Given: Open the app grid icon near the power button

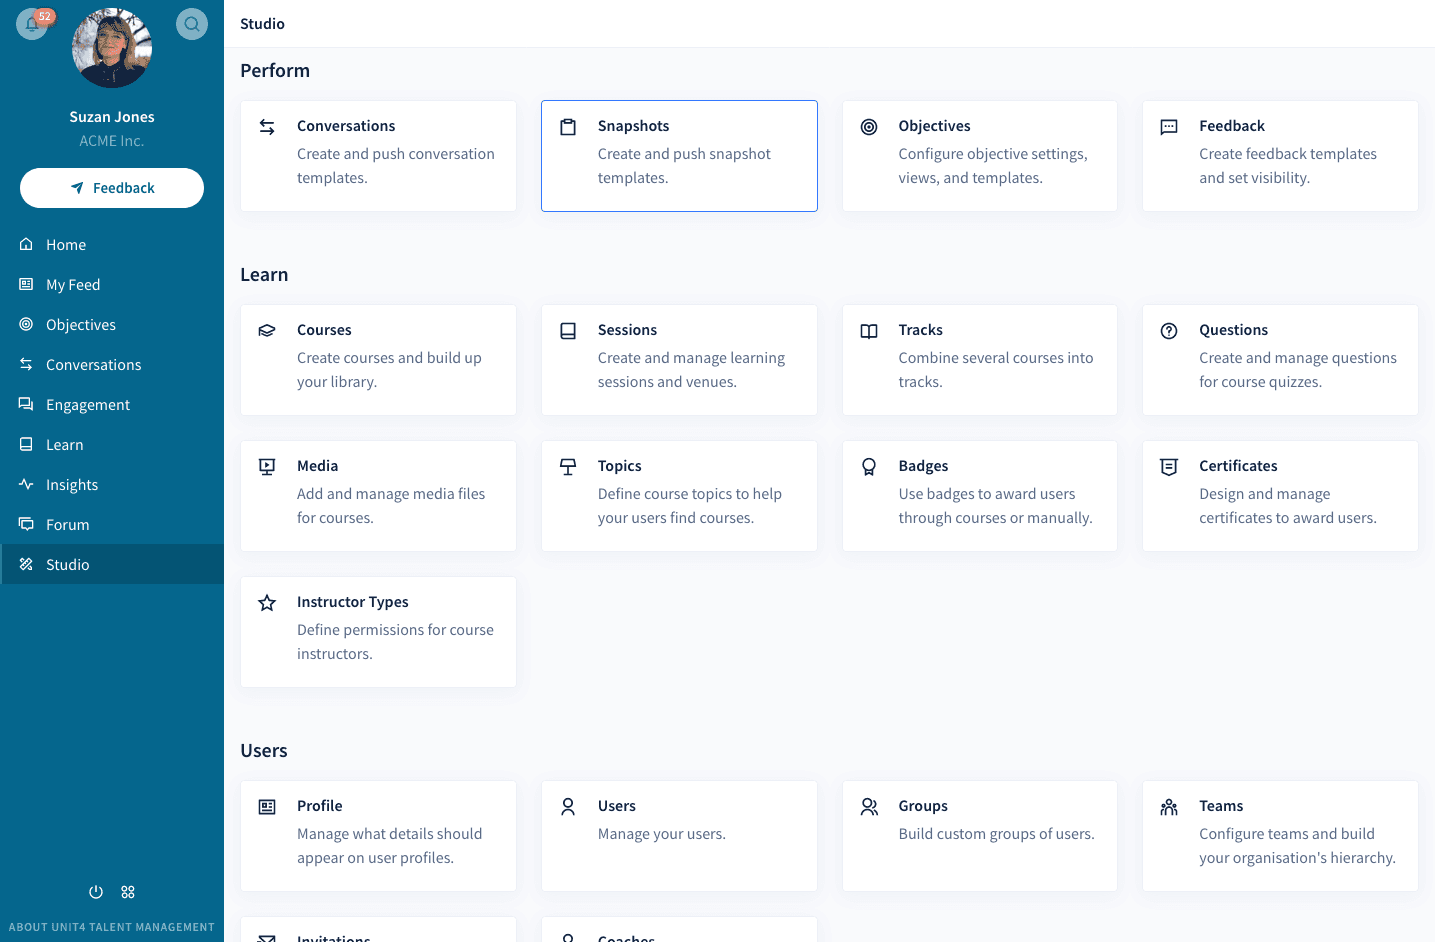Looking at the screenshot, I should (x=128, y=891).
